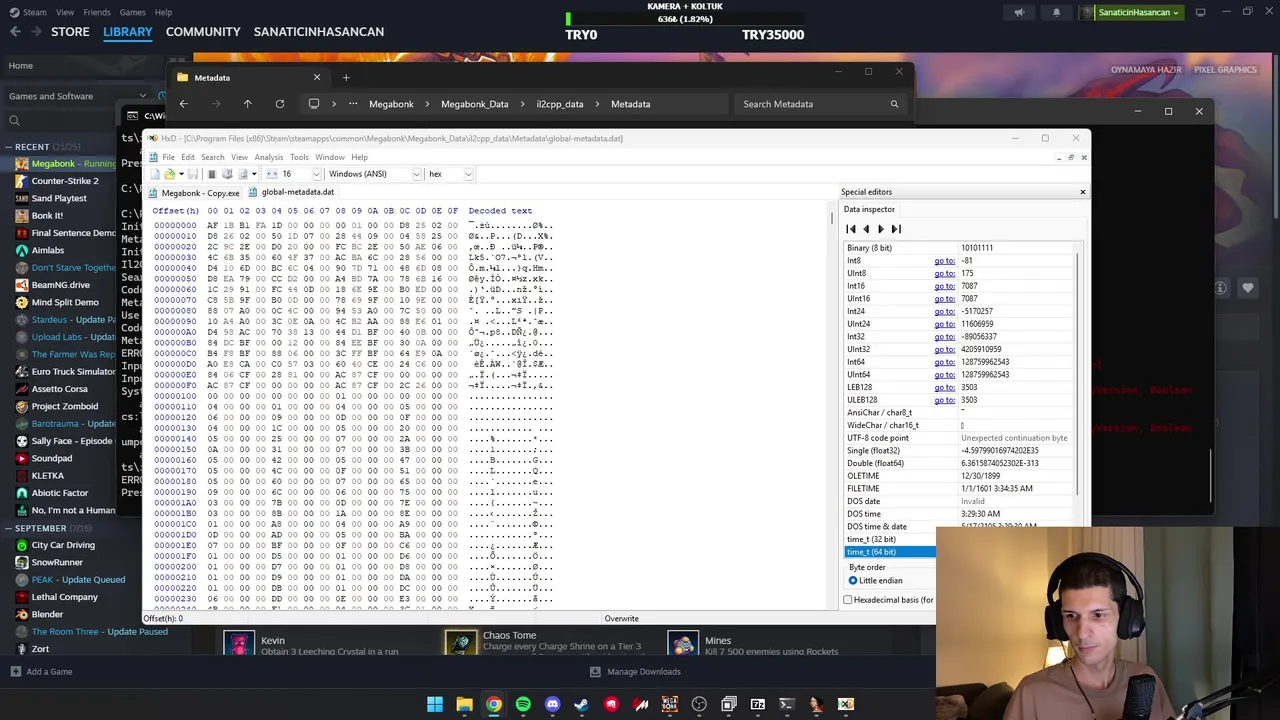Click the Steam forward navigation arrow

tap(38, 32)
